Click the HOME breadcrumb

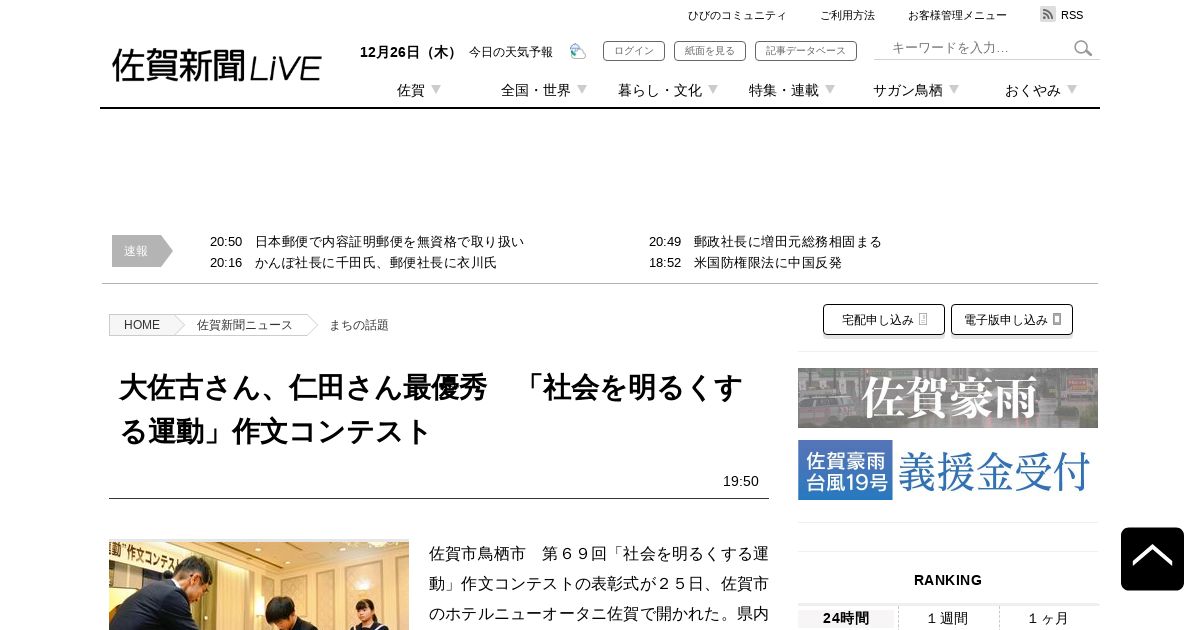142,325
